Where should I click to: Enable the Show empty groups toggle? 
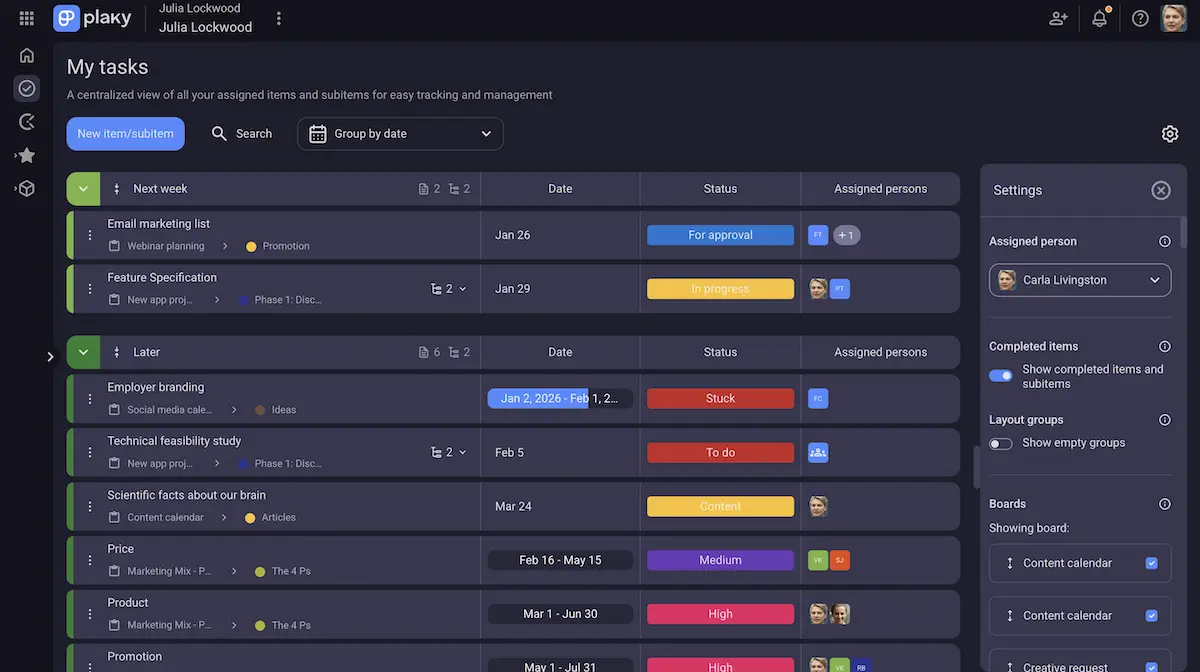(x=1000, y=443)
